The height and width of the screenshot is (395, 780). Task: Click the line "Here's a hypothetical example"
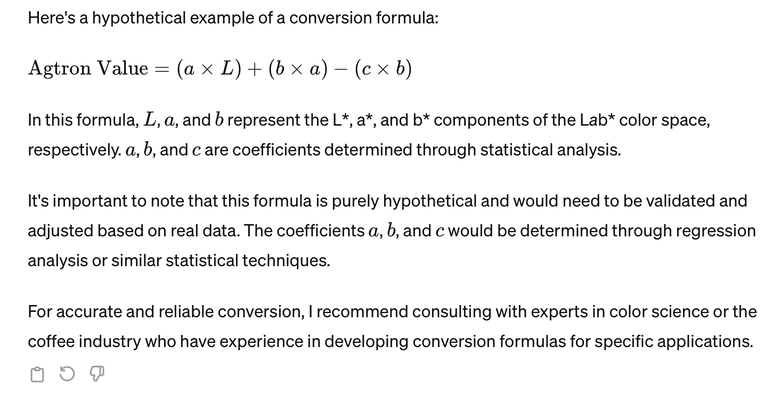point(233,18)
